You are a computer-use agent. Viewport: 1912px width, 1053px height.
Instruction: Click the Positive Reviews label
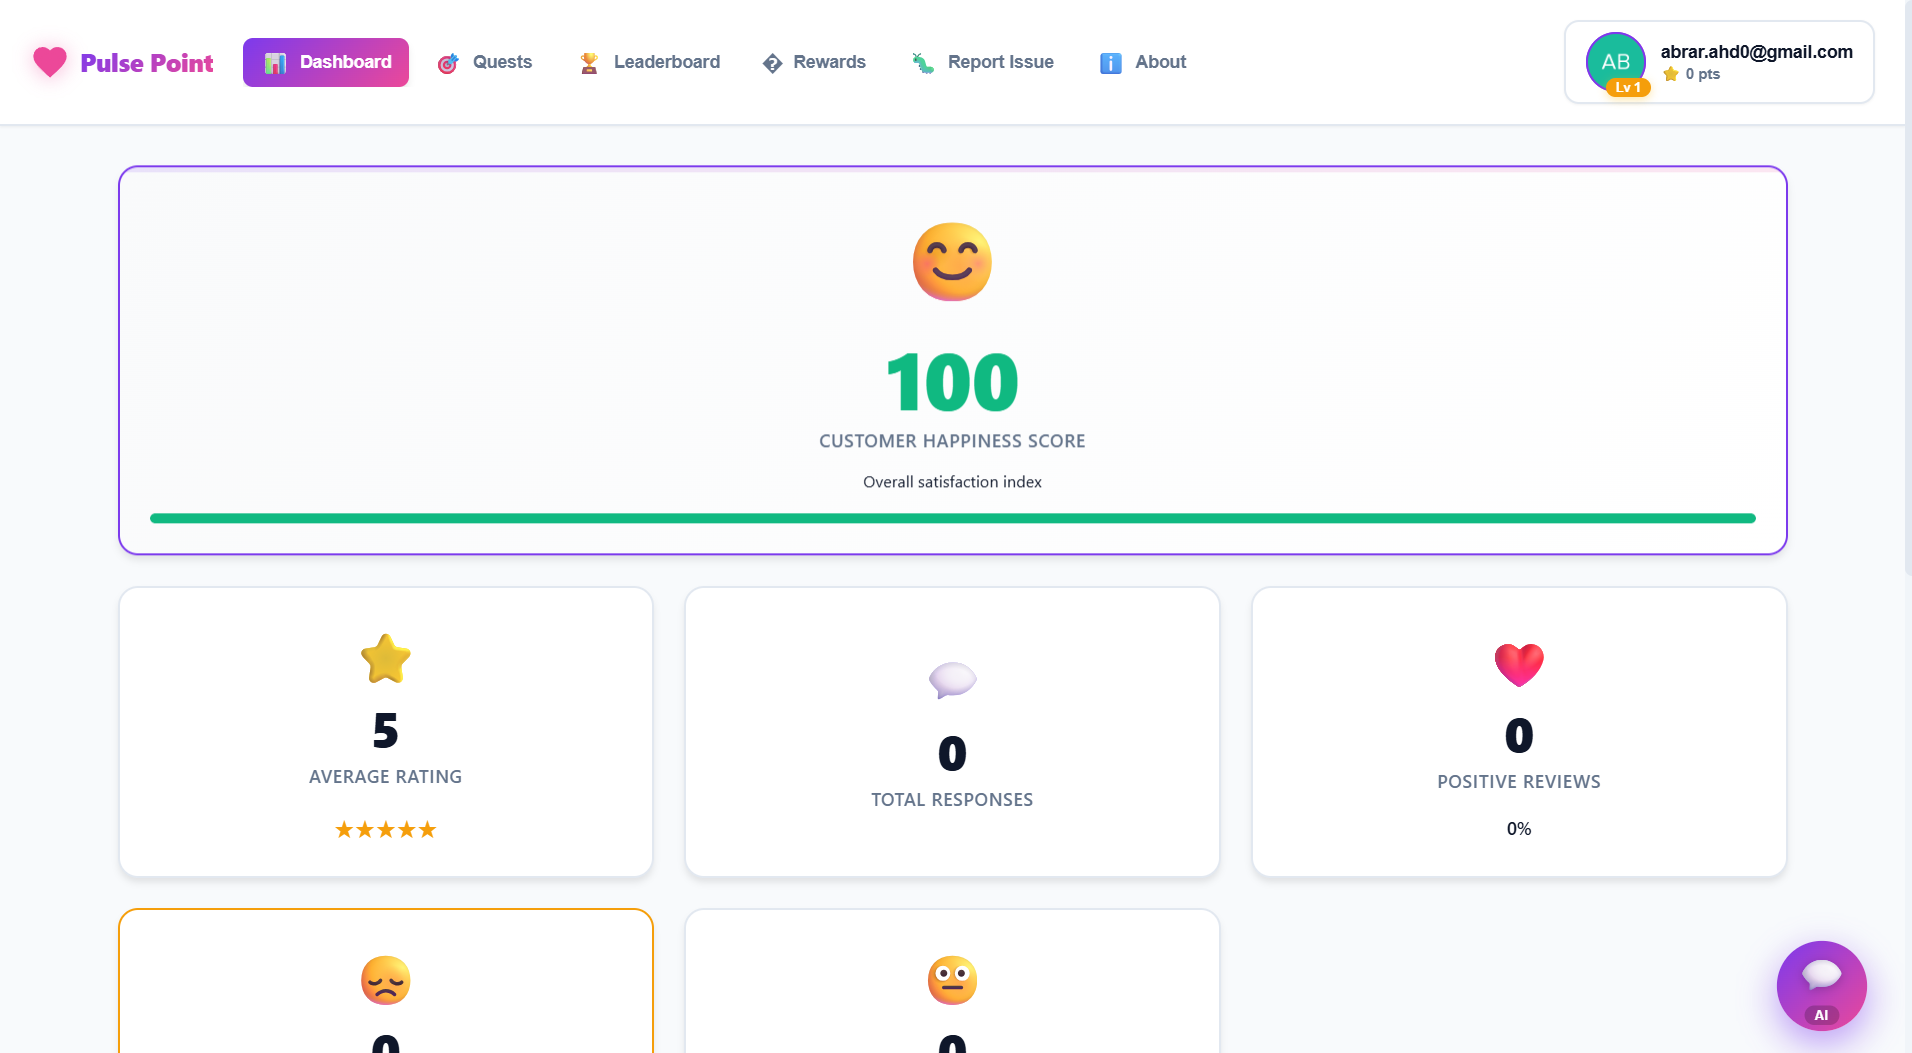(x=1519, y=782)
